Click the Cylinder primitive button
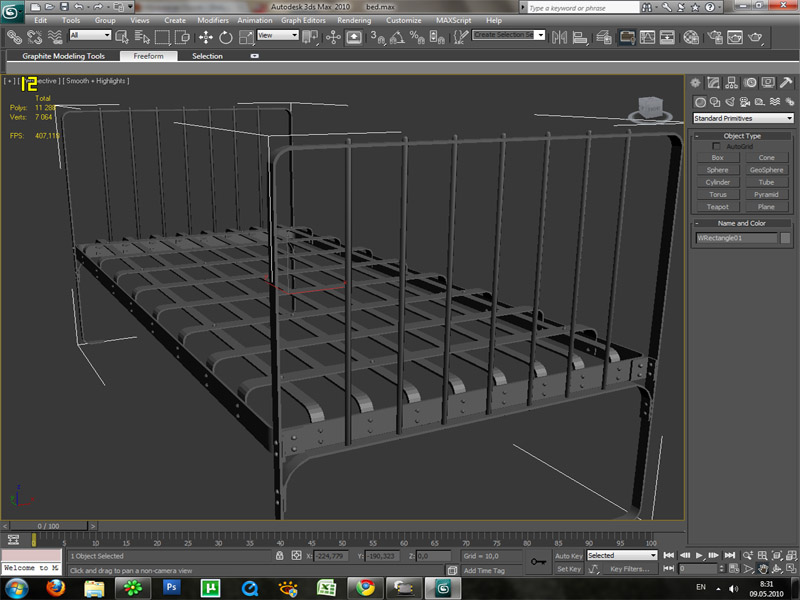Screen dimensions: 800x600 point(717,182)
